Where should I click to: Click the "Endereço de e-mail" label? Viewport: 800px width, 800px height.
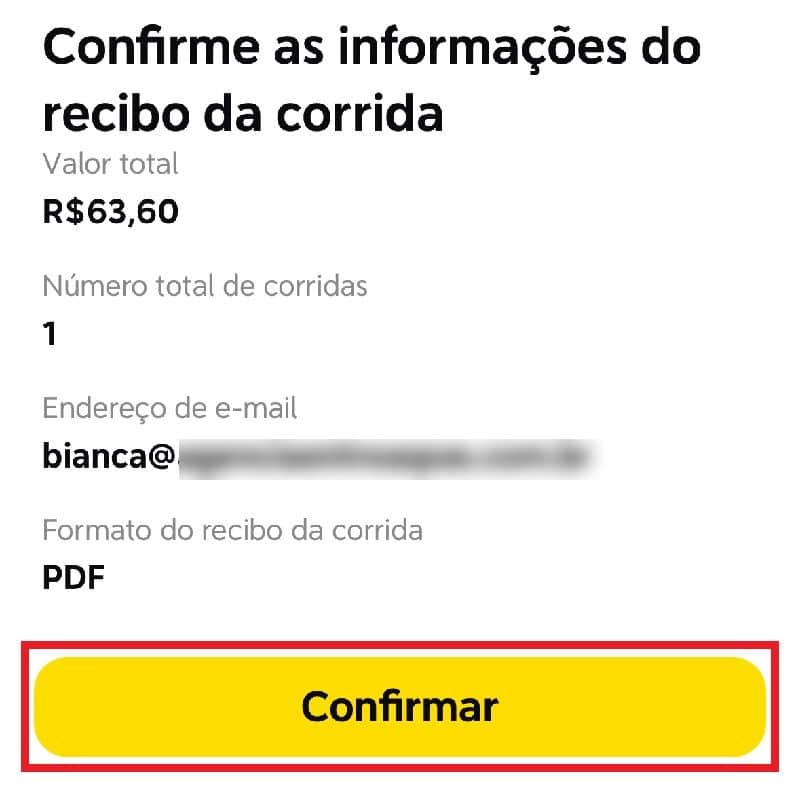(170, 408)
